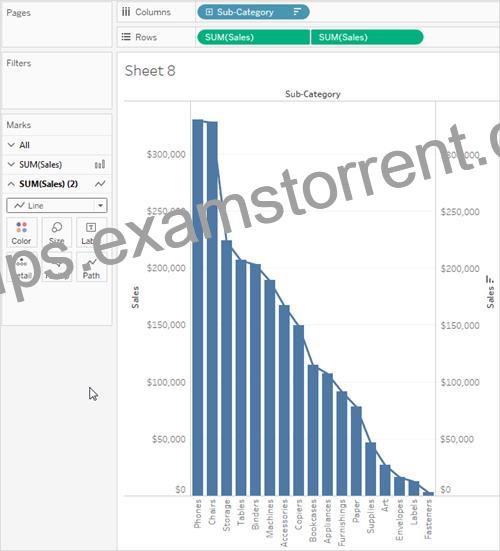The image size is (500, 551).
Task: Click the line icon beside SUM(Sales) (2)
Action: click(100, 184)
